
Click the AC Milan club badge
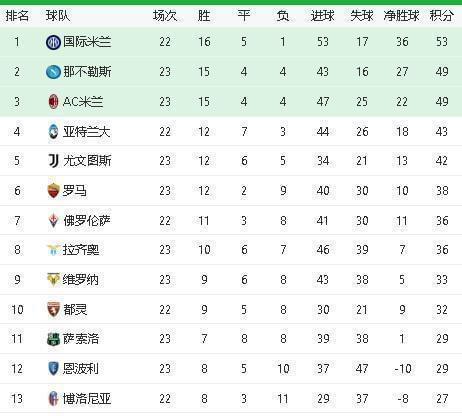click(53, 102)
